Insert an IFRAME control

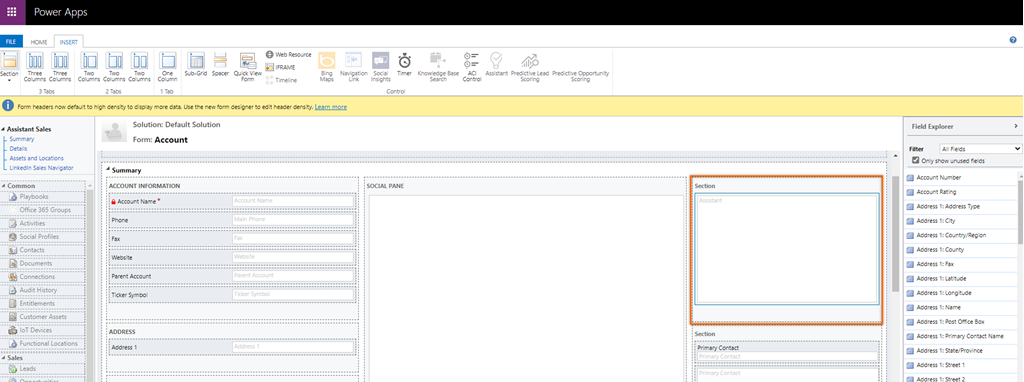point(281,67)
